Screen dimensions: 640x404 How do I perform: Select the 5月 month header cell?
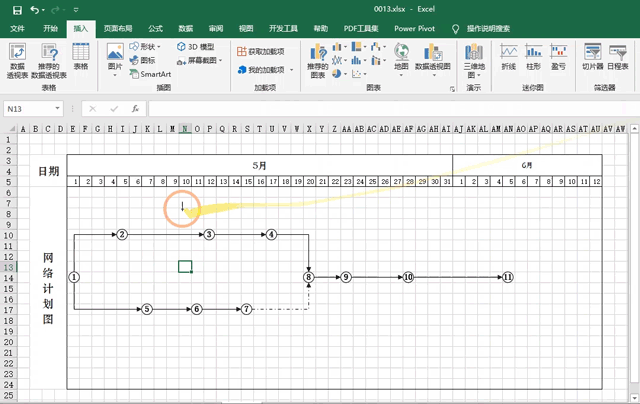pyautogui.click(x=260, y=165)
